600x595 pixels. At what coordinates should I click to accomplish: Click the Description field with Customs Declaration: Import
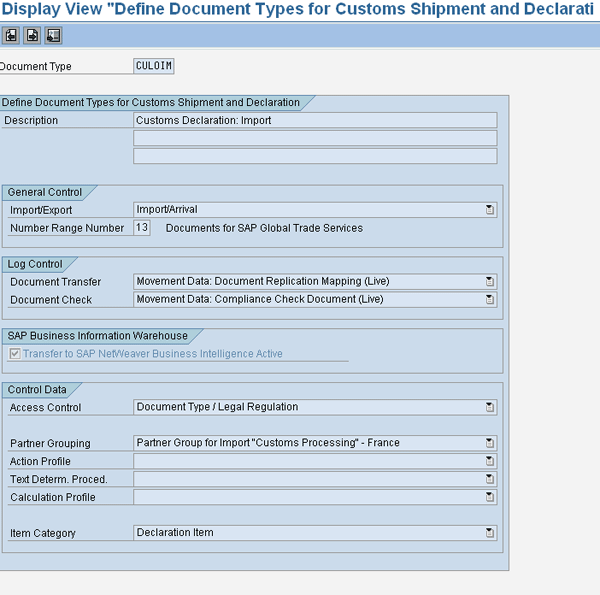click(x=314, y=120)
